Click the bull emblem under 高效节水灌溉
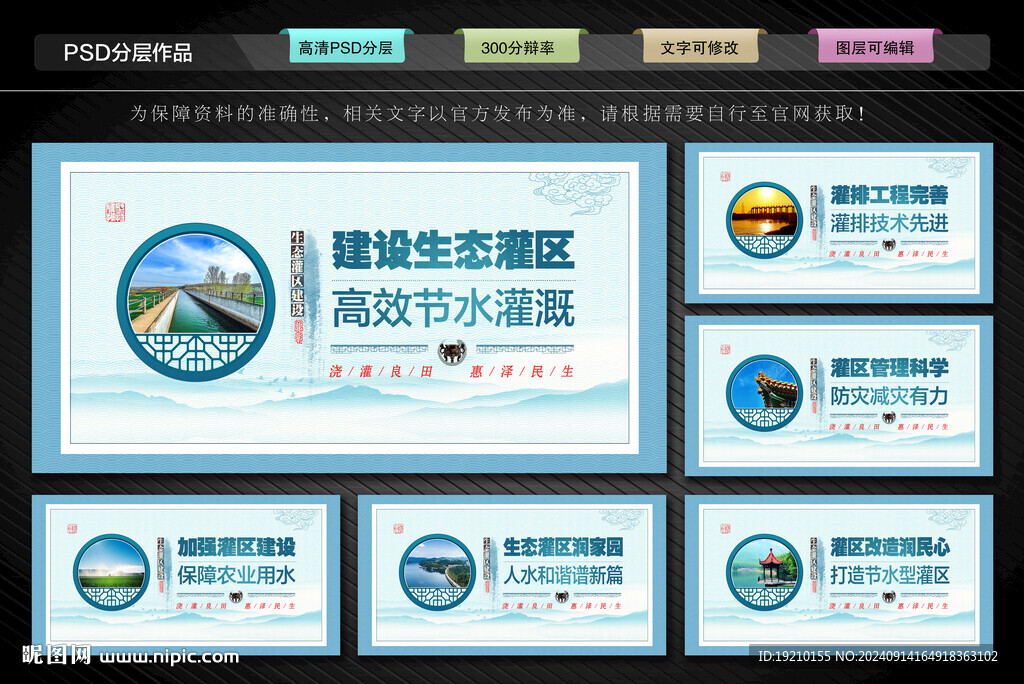1024x684 pixels. coord(452,352)
